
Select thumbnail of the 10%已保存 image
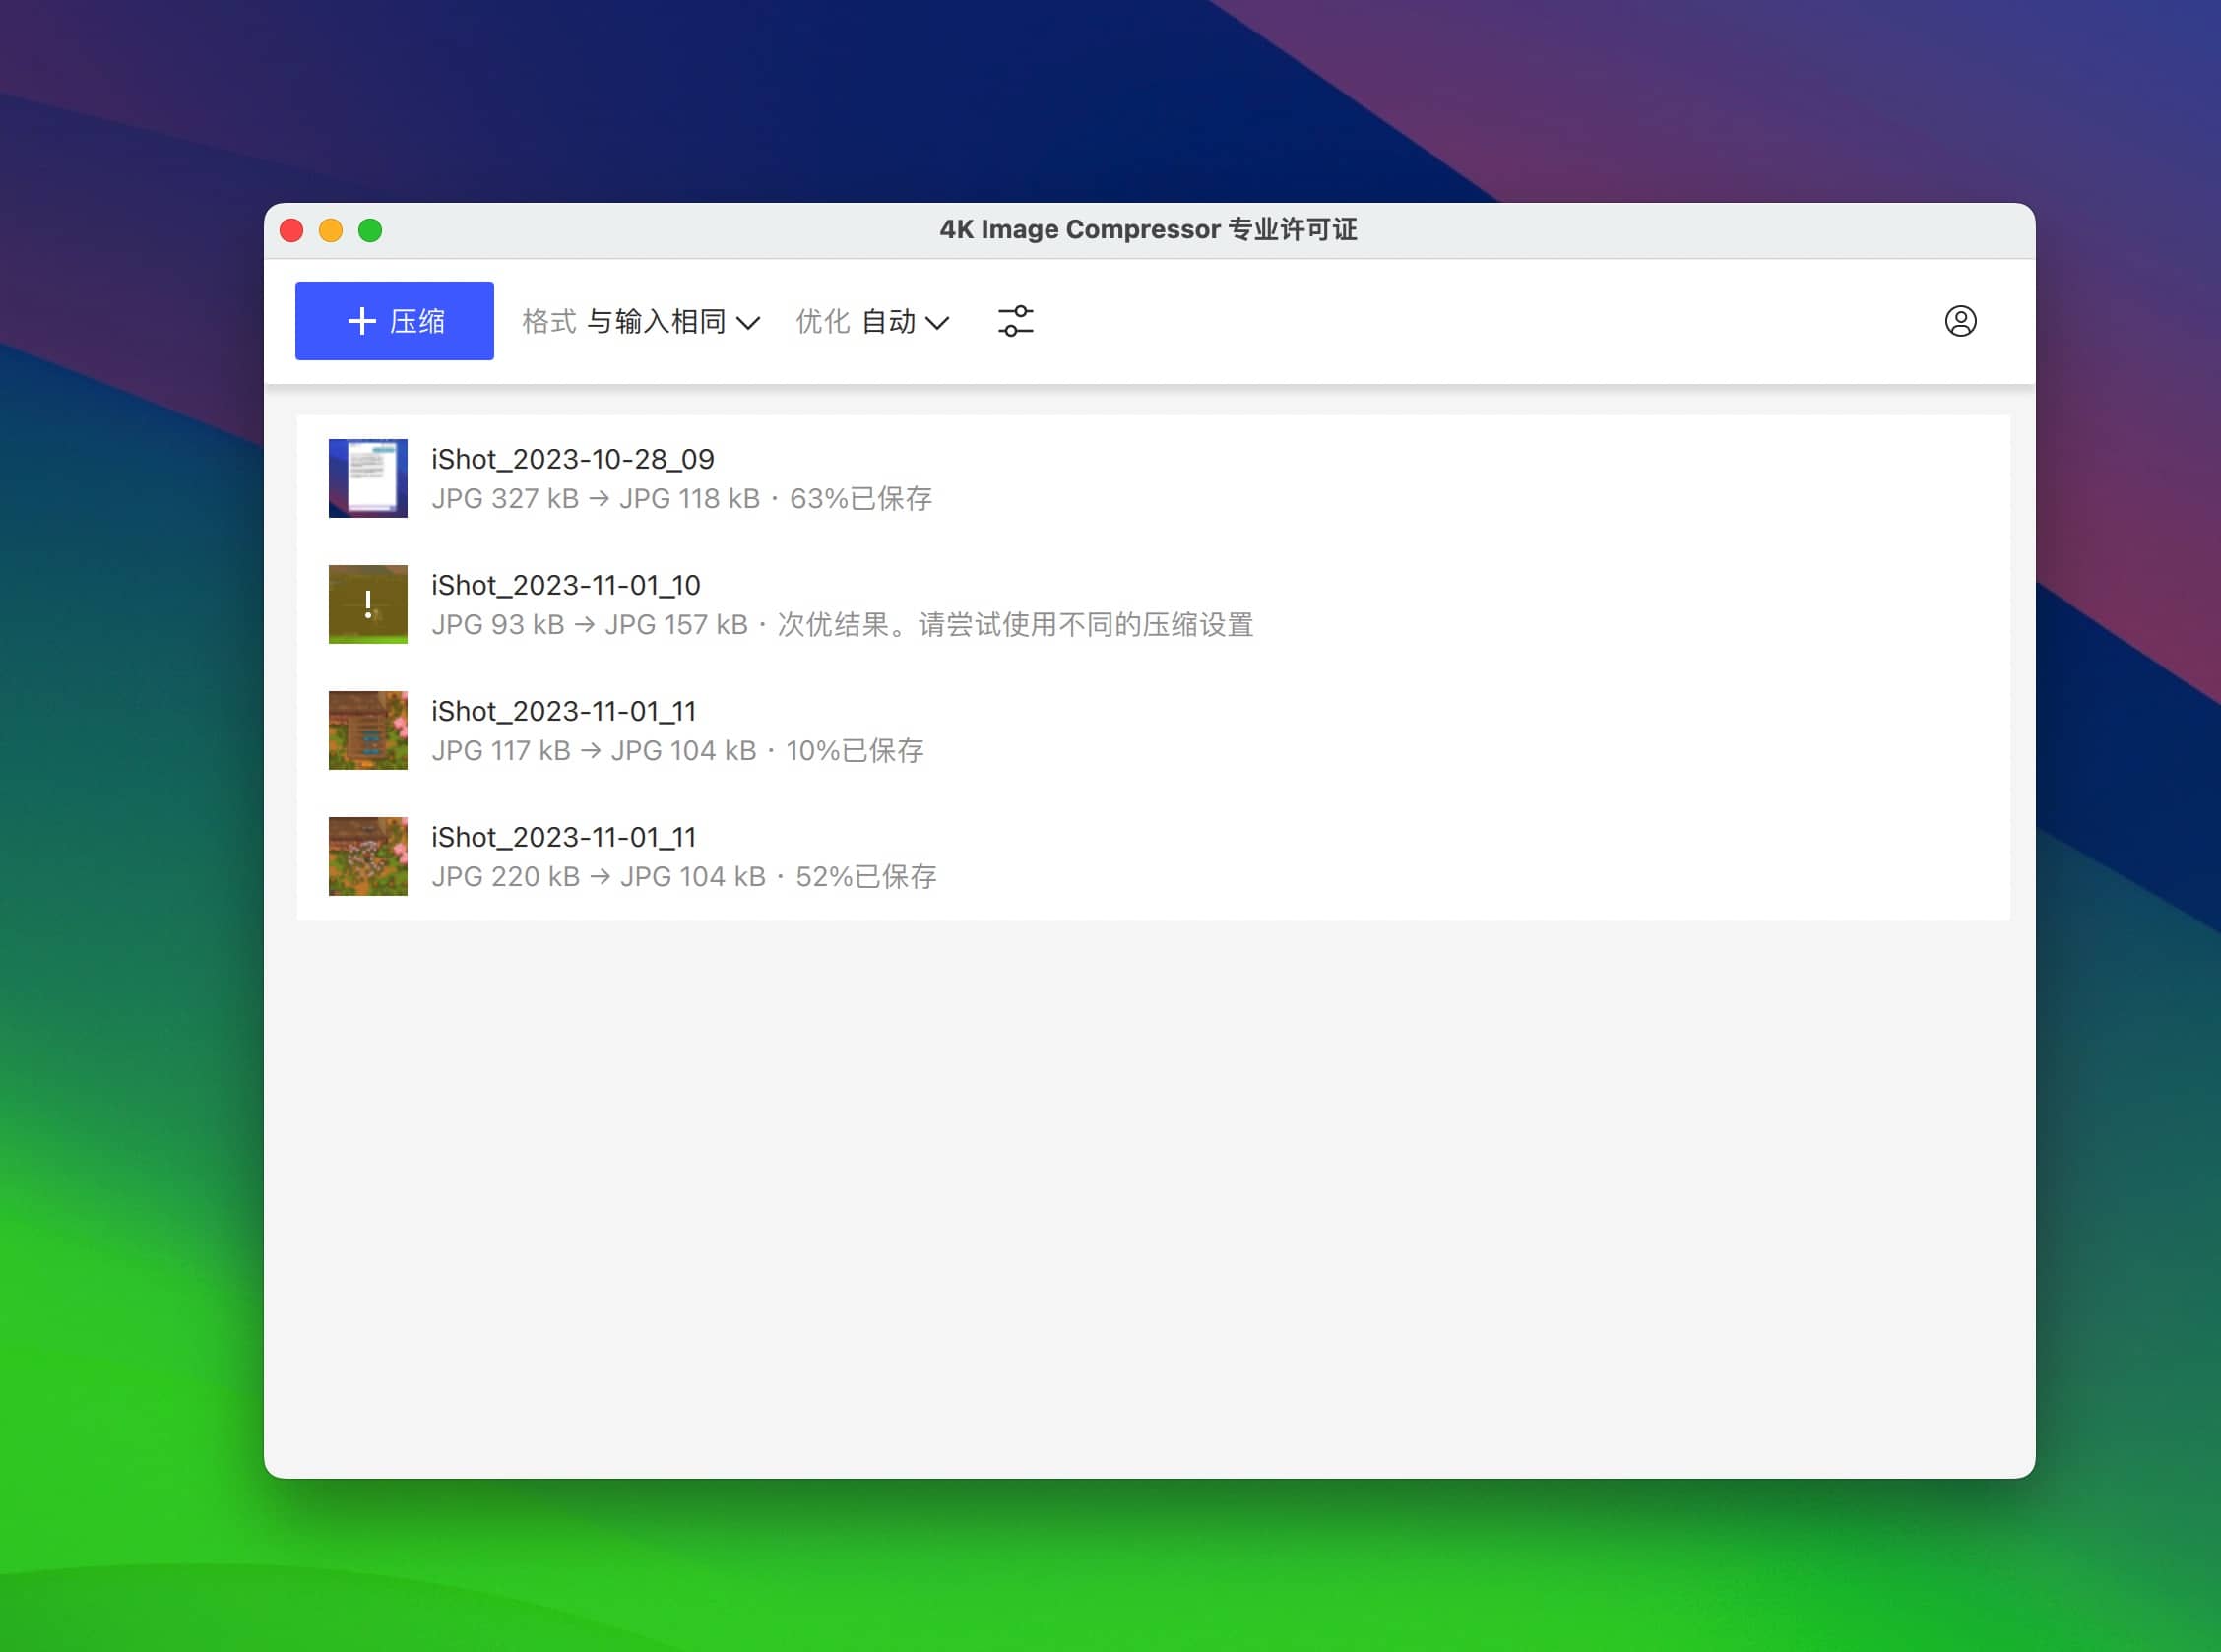[368, 730]
